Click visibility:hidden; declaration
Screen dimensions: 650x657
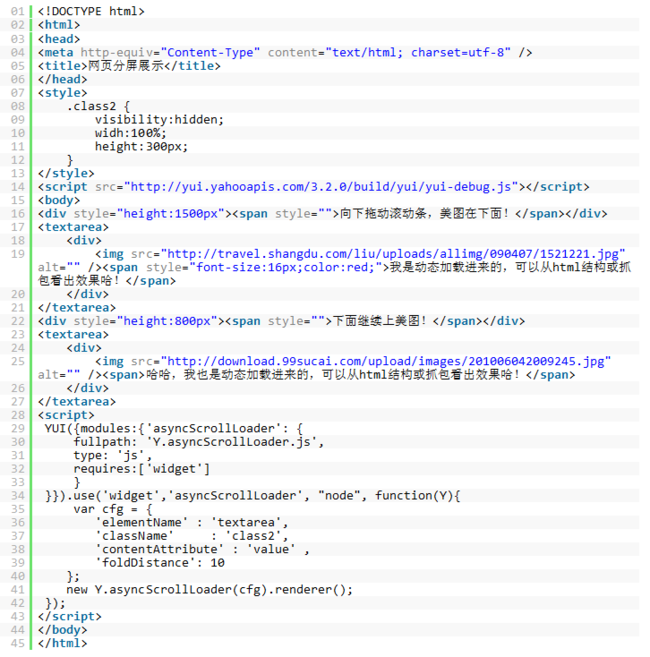[x=159, y=119]
